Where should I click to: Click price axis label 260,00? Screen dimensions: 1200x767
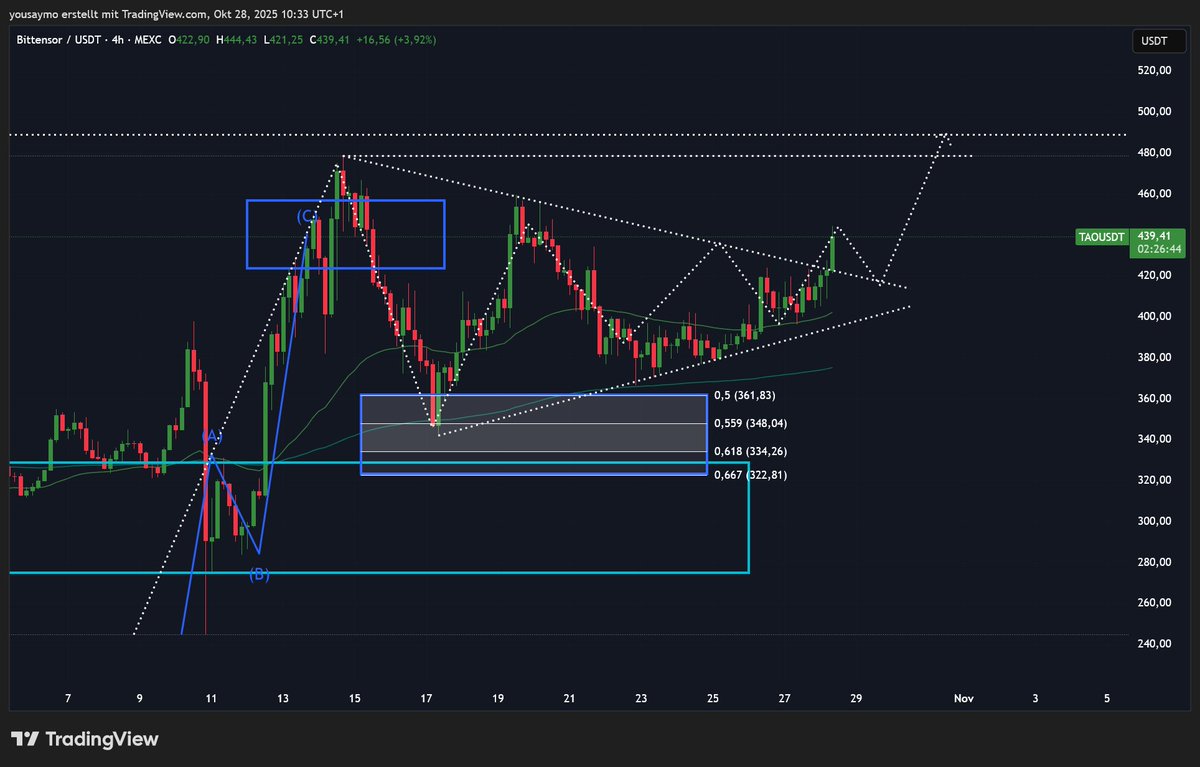click(1153, 603)
